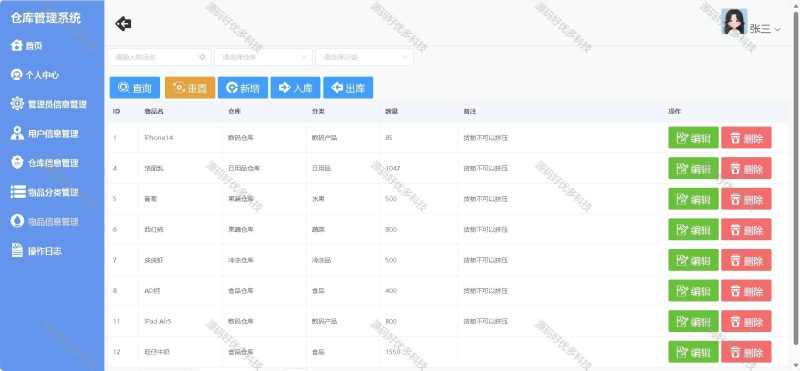Click the magnifier icon on 查询 button
800x371 pixels.
tap(123, 88)
